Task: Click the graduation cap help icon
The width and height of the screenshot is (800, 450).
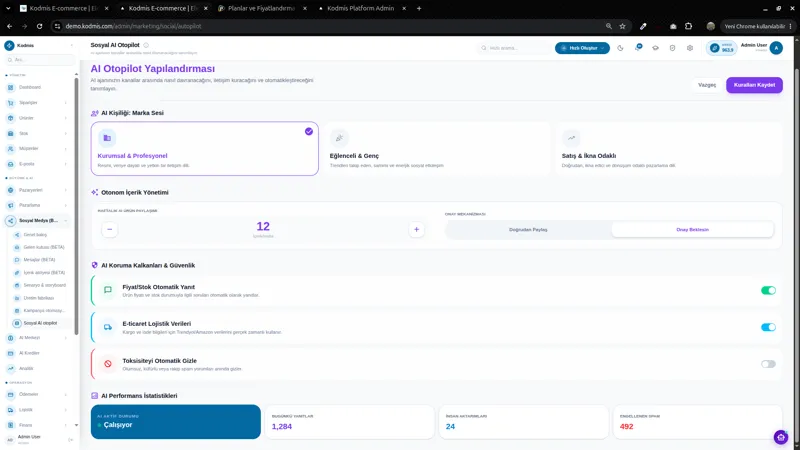Action: 656,48
